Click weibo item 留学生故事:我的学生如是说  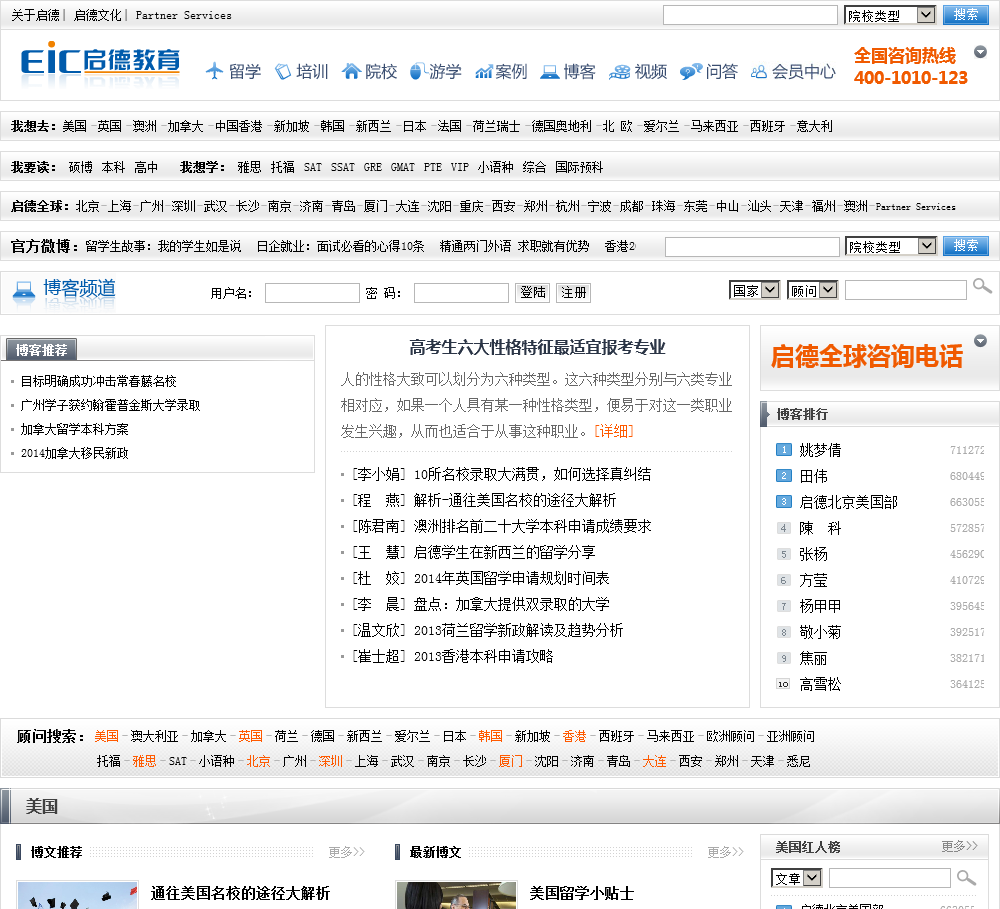click(x=163, y=246)
